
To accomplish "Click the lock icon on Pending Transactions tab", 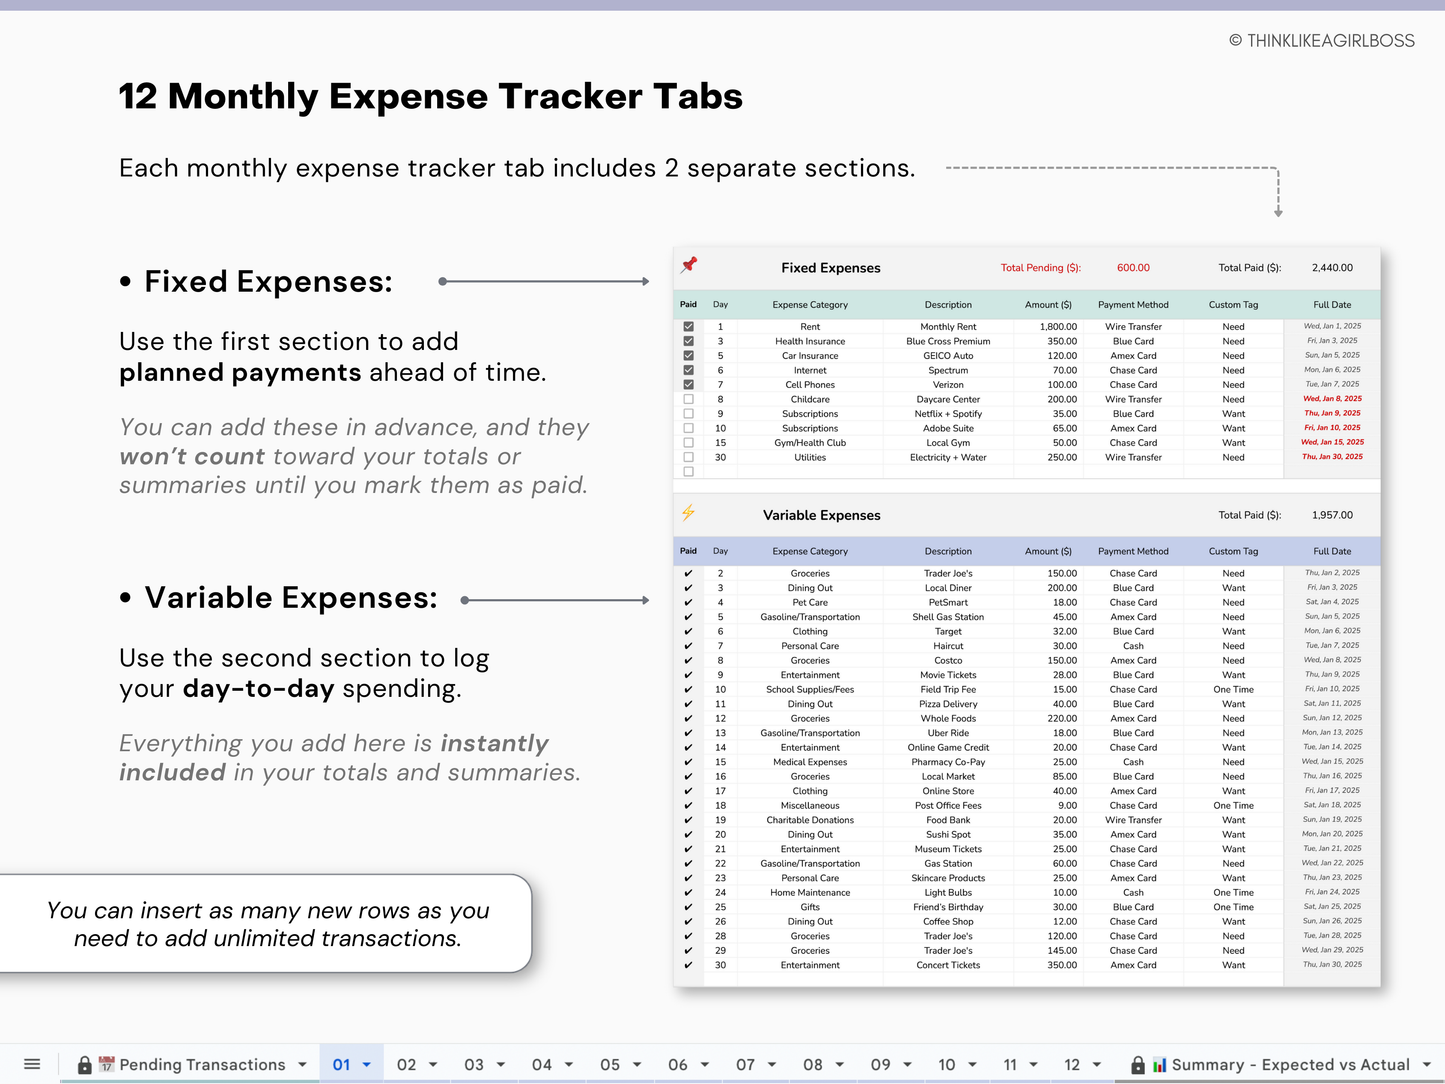I will point(85,1064).
